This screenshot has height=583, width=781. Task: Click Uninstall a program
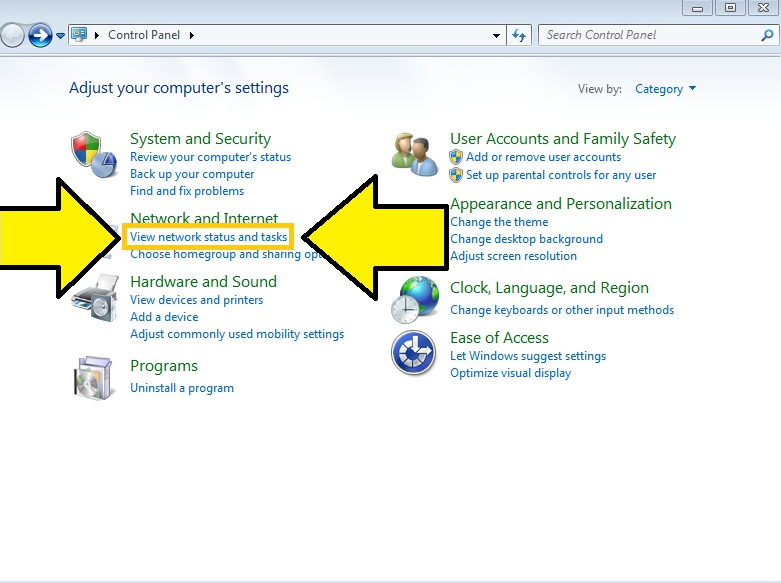182,388
